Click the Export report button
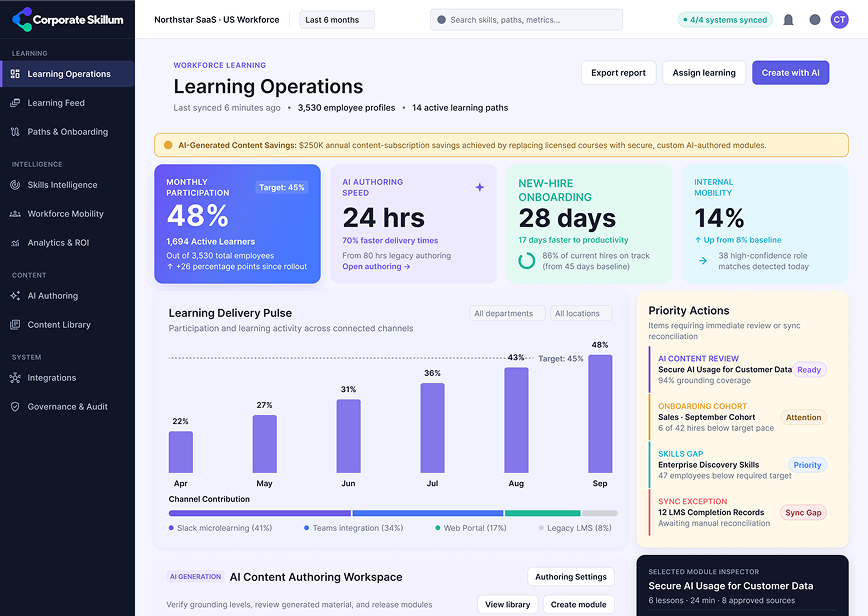The image size is (868, 616). tap(618, 73)
